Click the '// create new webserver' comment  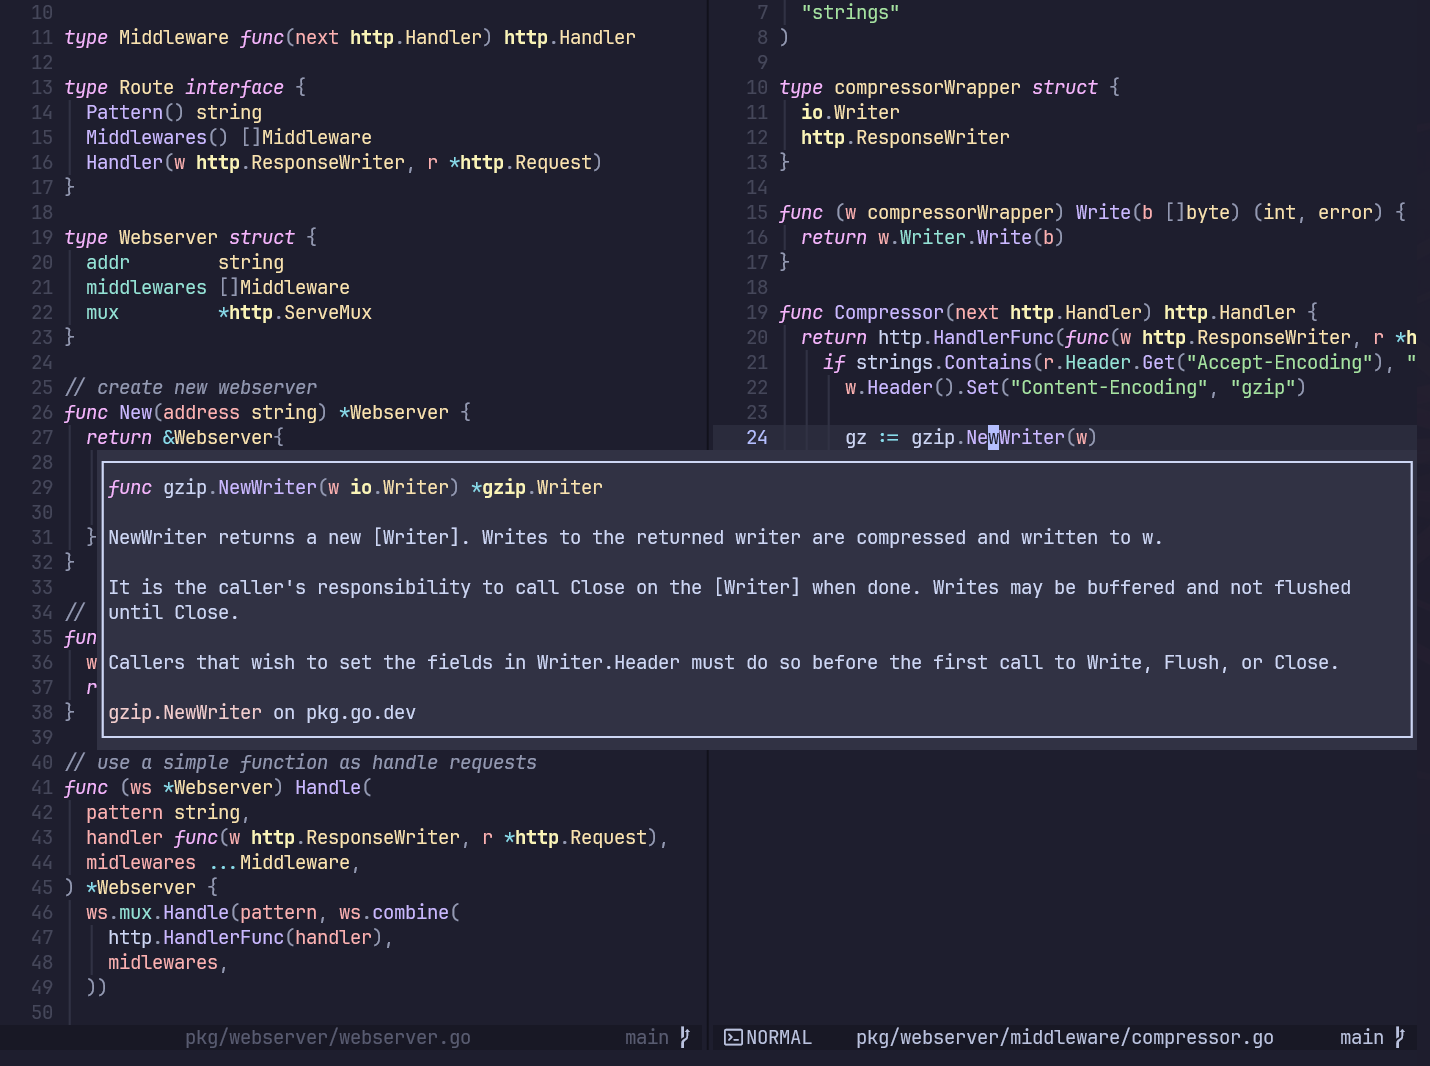pos(190,387)
